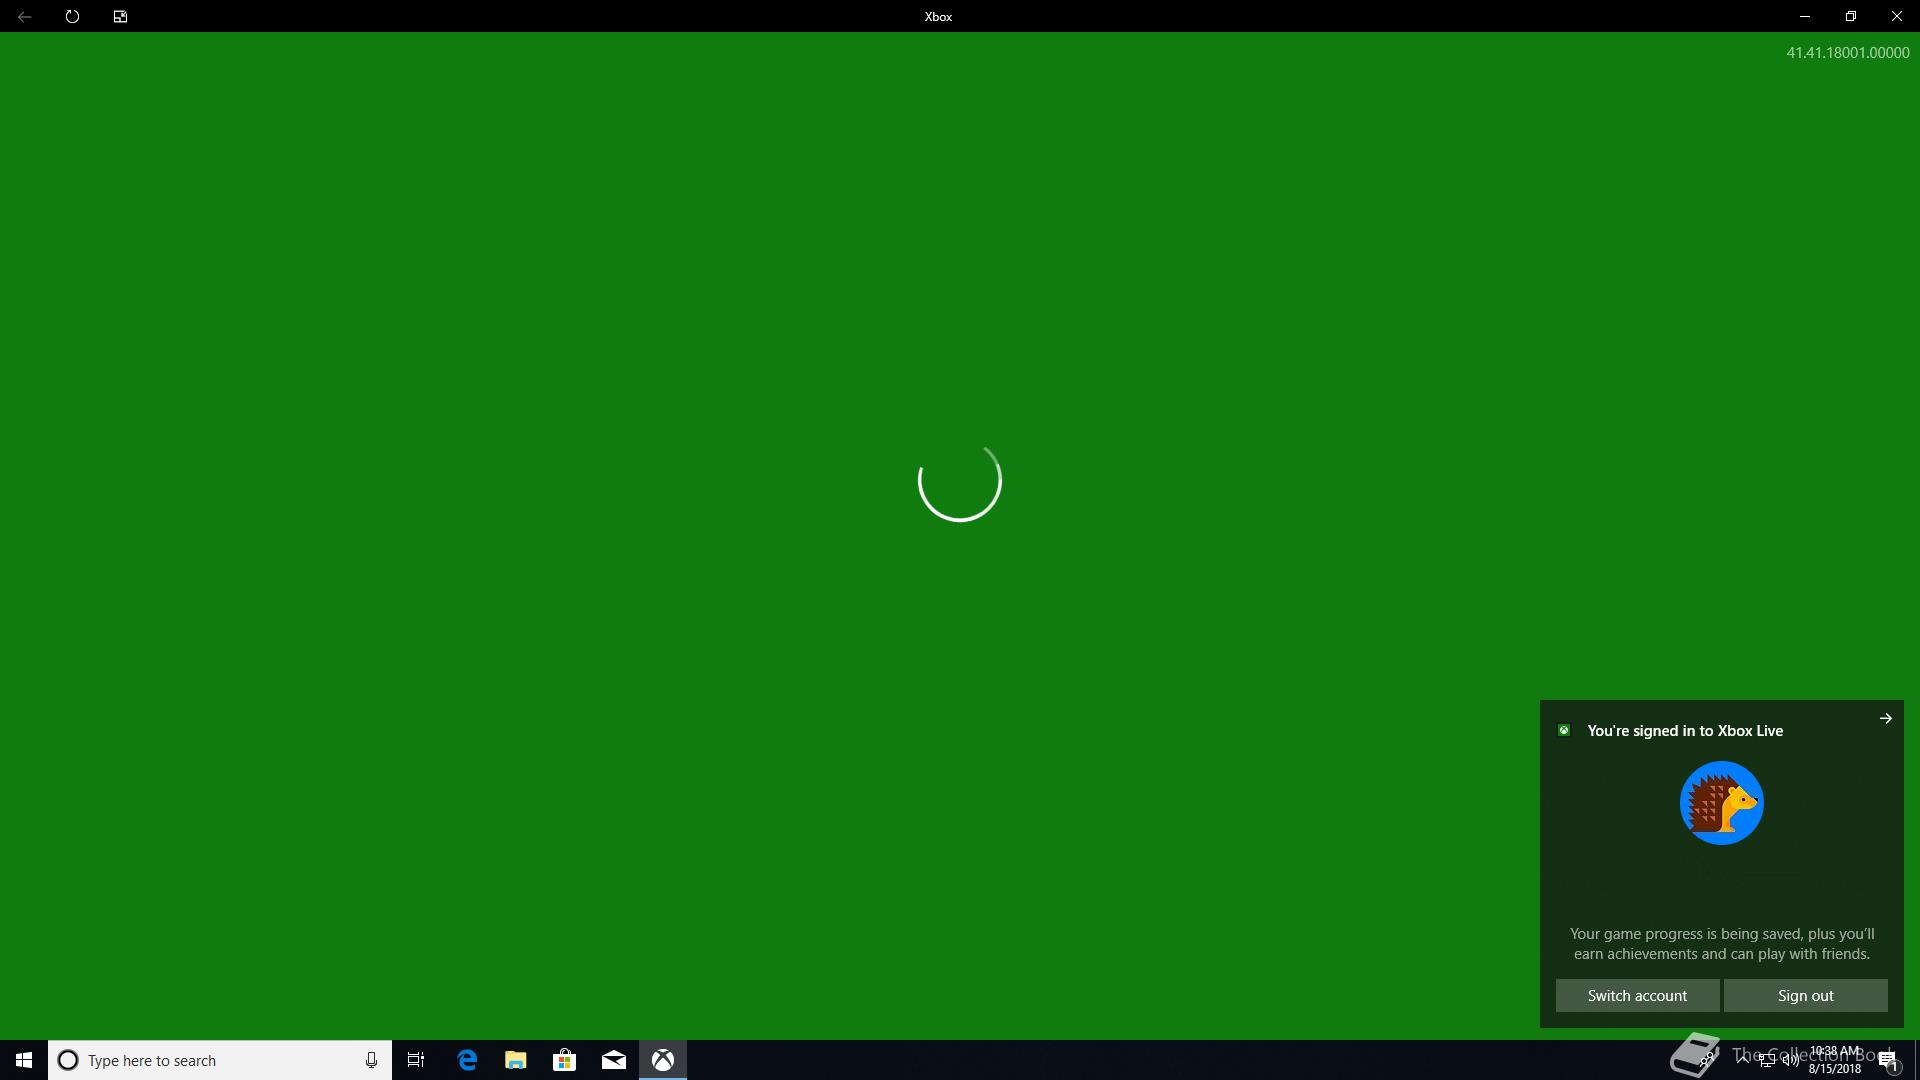Restore down the Xbox window
This screenshot has height=1080, width=1920.
(x=1850, y=16)
